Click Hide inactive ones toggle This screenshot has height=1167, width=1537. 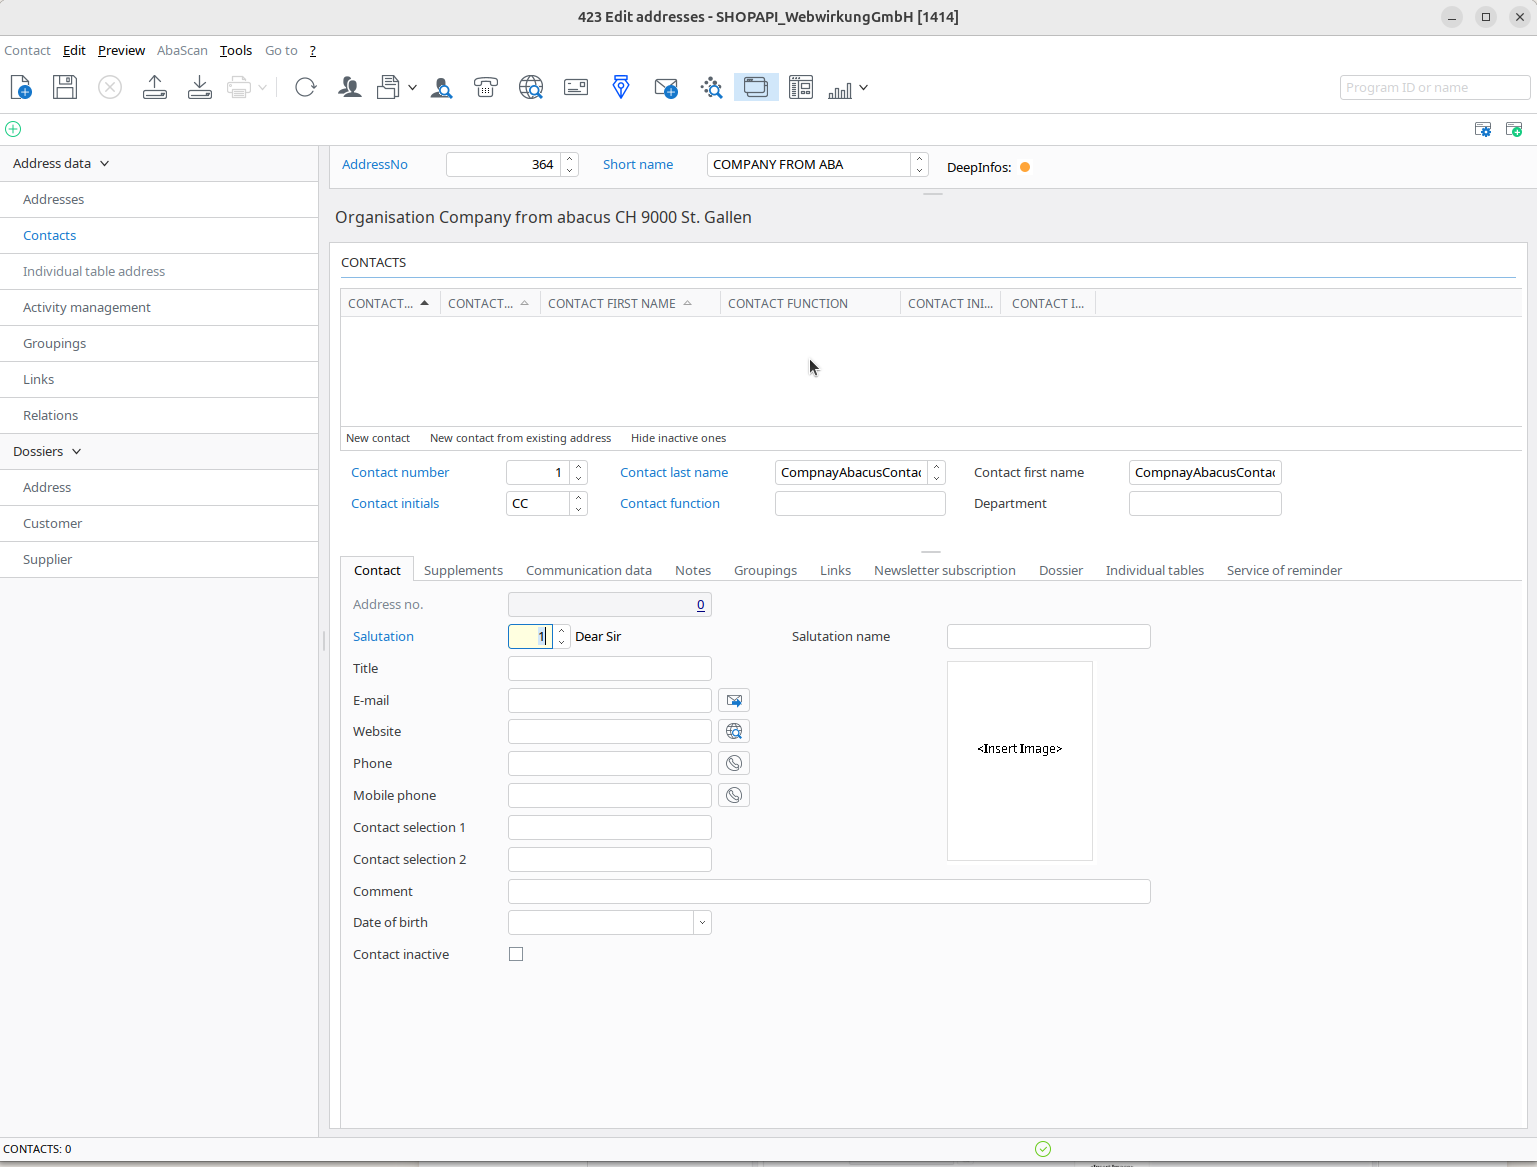pos(678,438)
